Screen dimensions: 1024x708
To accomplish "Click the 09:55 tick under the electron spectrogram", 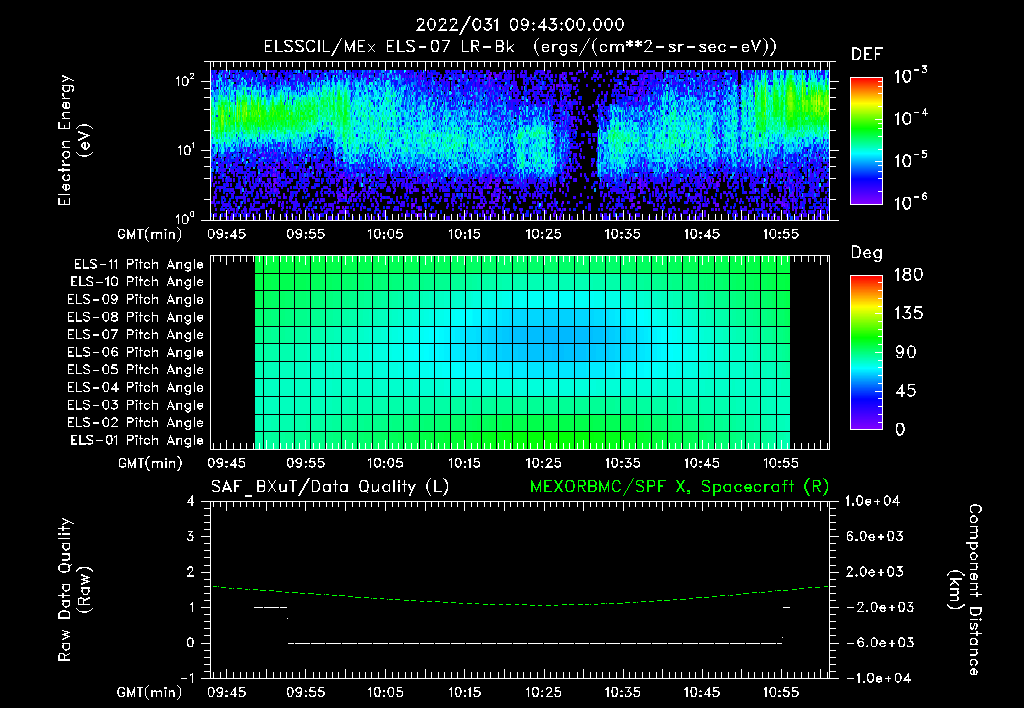I will [306, 234].
